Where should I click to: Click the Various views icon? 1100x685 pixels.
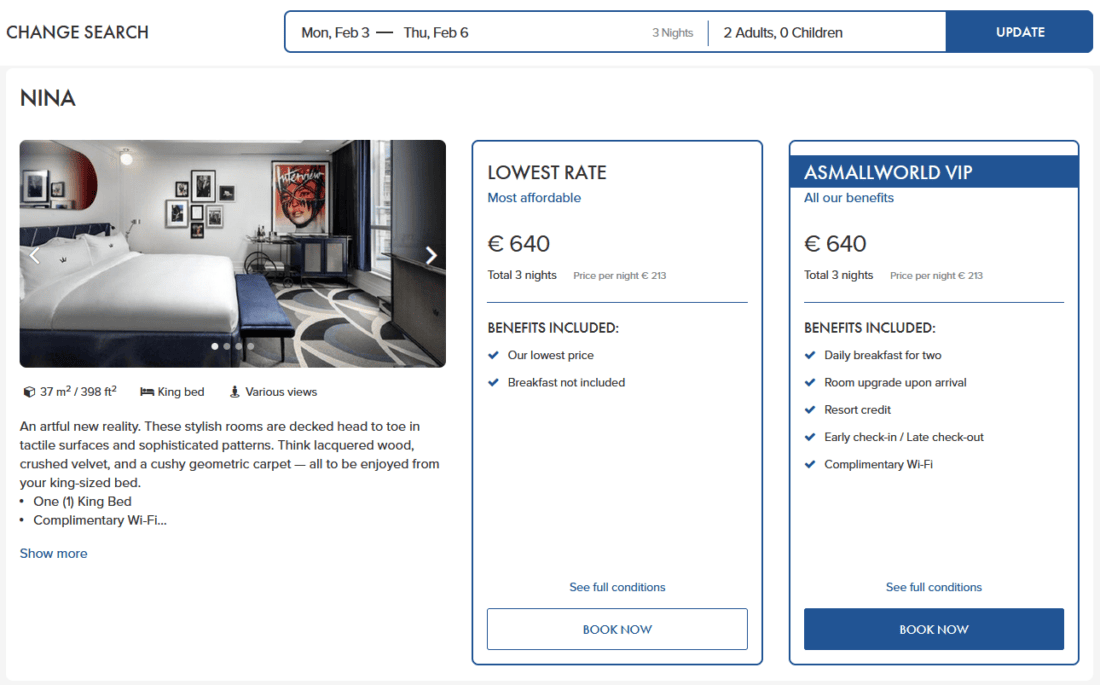point(235,392)
